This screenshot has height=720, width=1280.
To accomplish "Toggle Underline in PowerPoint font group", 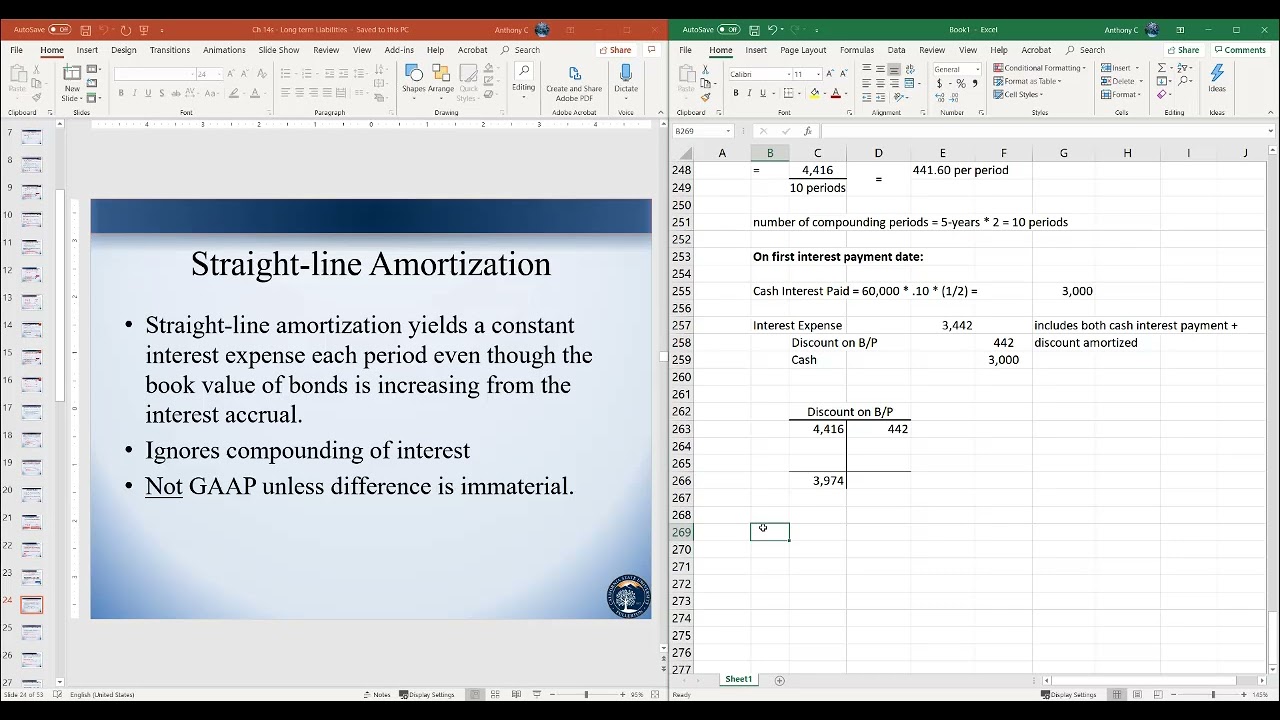I will (x=147, y=93).
